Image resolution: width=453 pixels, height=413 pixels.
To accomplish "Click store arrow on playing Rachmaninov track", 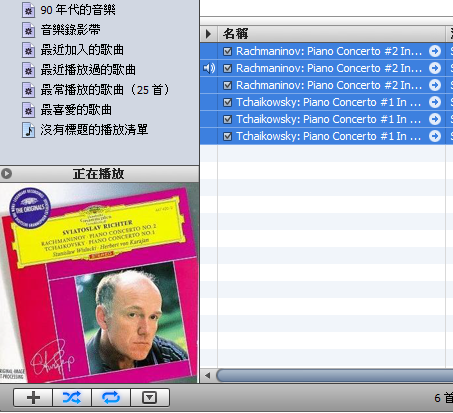I will pos(435,68).
